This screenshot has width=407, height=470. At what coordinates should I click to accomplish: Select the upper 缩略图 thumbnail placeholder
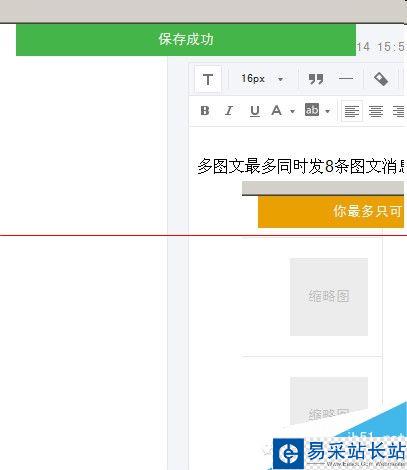coord(329,297)
